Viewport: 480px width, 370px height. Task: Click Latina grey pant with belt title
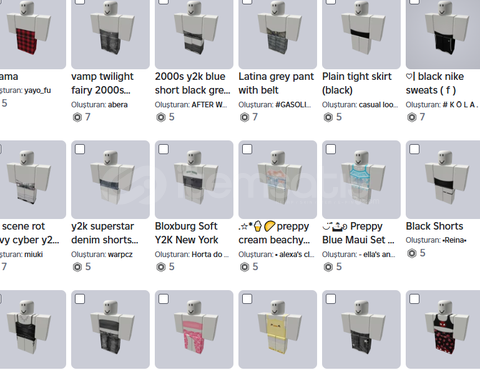pos(276,83)
